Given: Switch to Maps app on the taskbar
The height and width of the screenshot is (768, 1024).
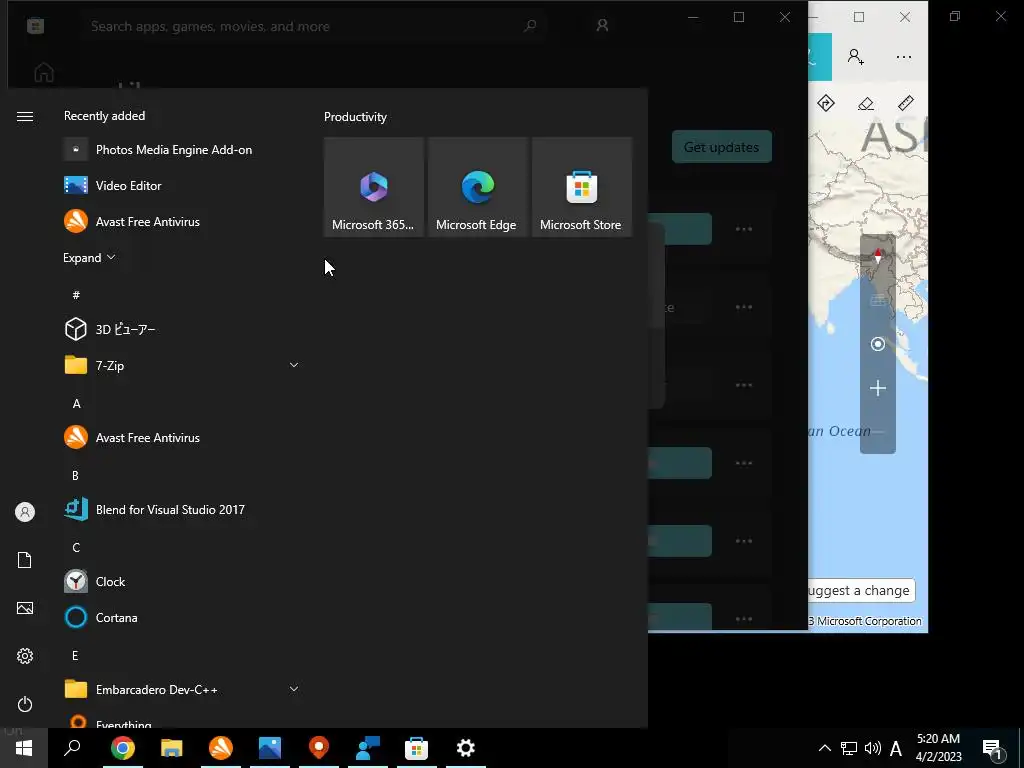Looking at the screenshot, I should (319, 748).
